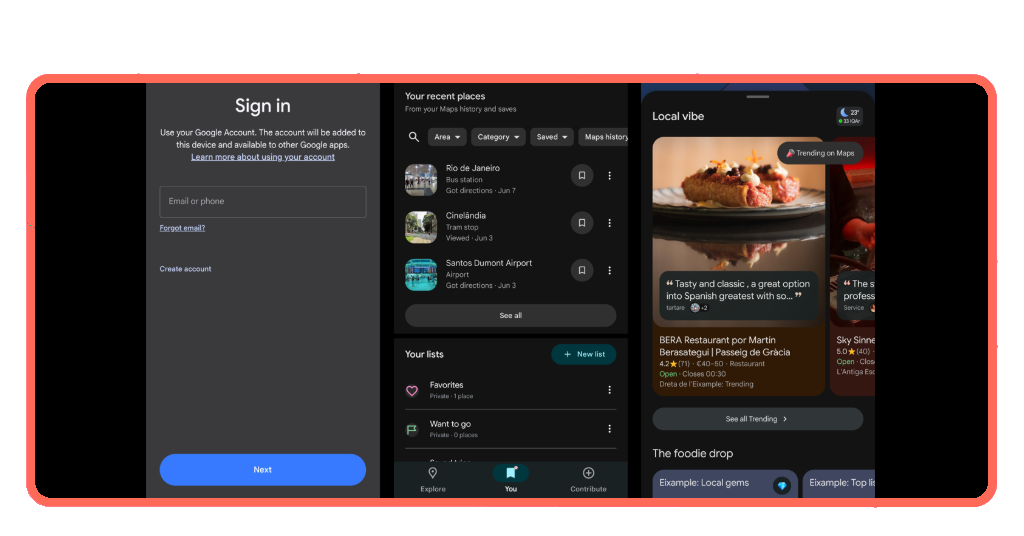Click 'The foodie drop' heading
Image resolution: width=1024 pixels, height=536 pixels.
point(692,453)
